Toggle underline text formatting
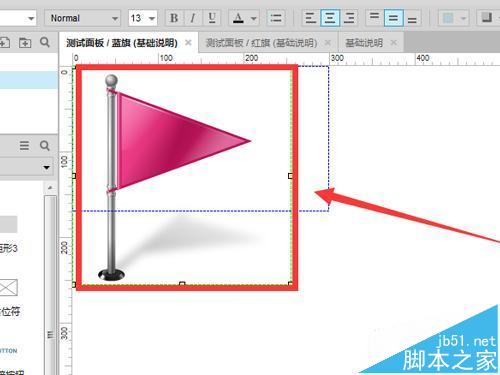The height and width of the screenshot is (375, 500). 212,18
